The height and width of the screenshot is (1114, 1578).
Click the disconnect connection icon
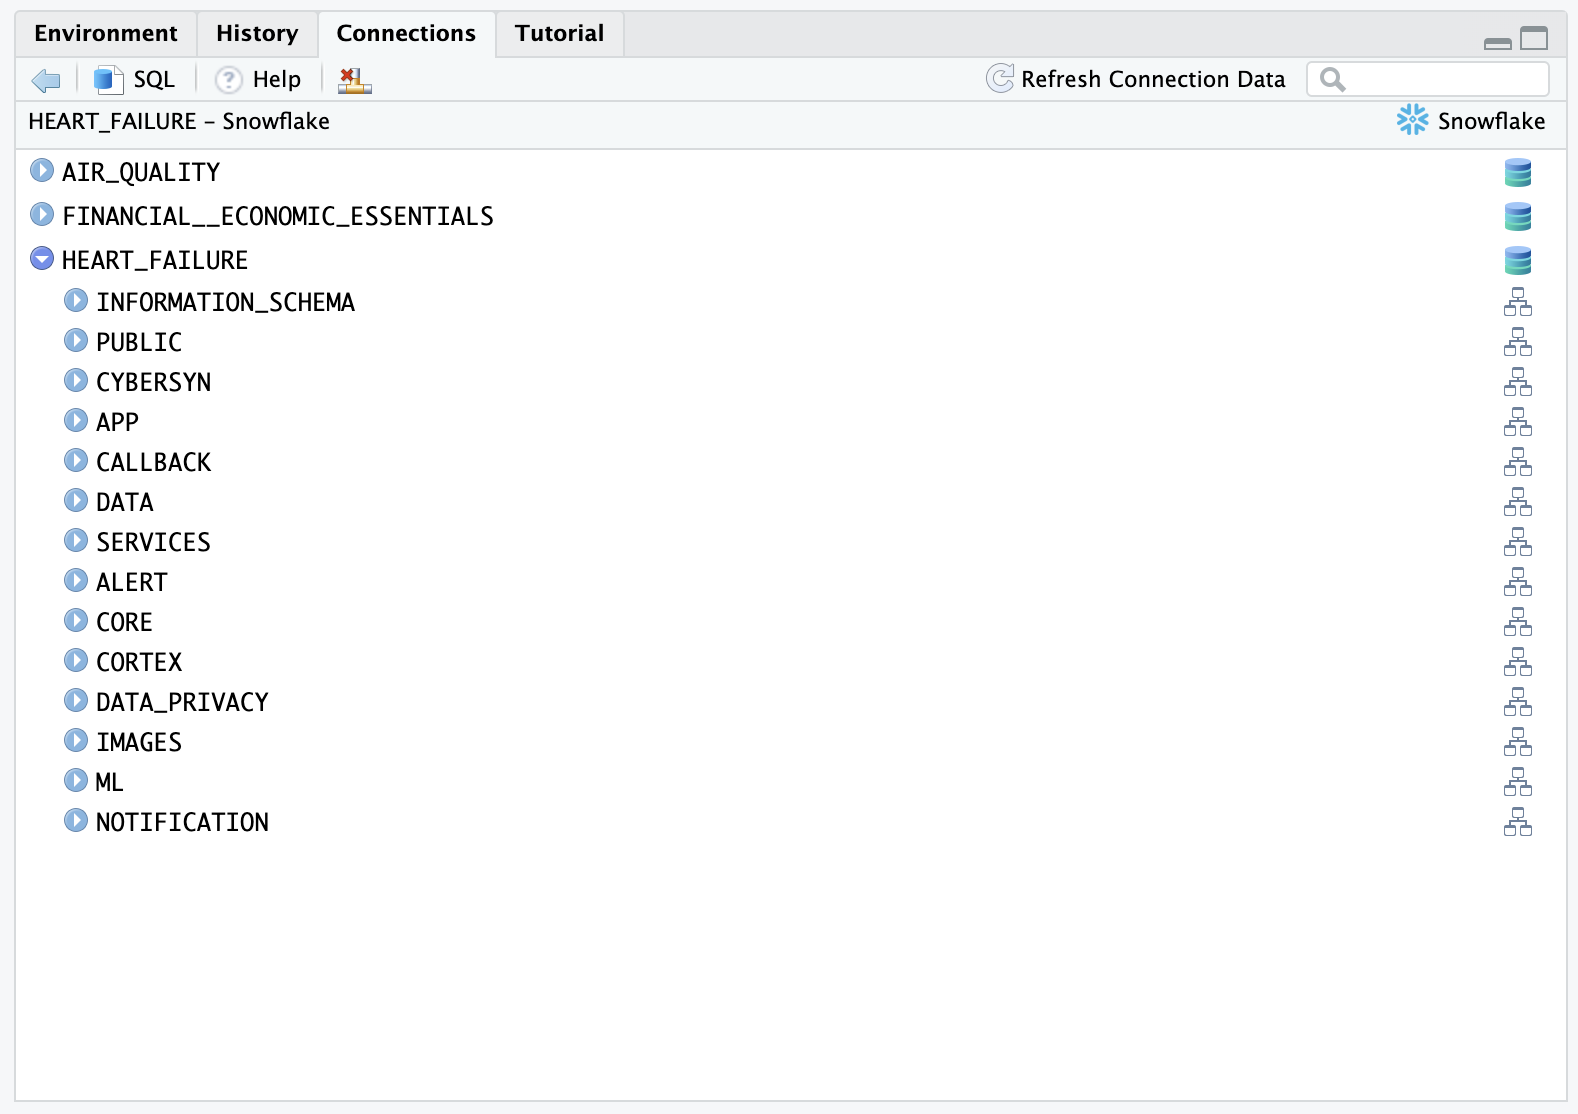[355, 80]
